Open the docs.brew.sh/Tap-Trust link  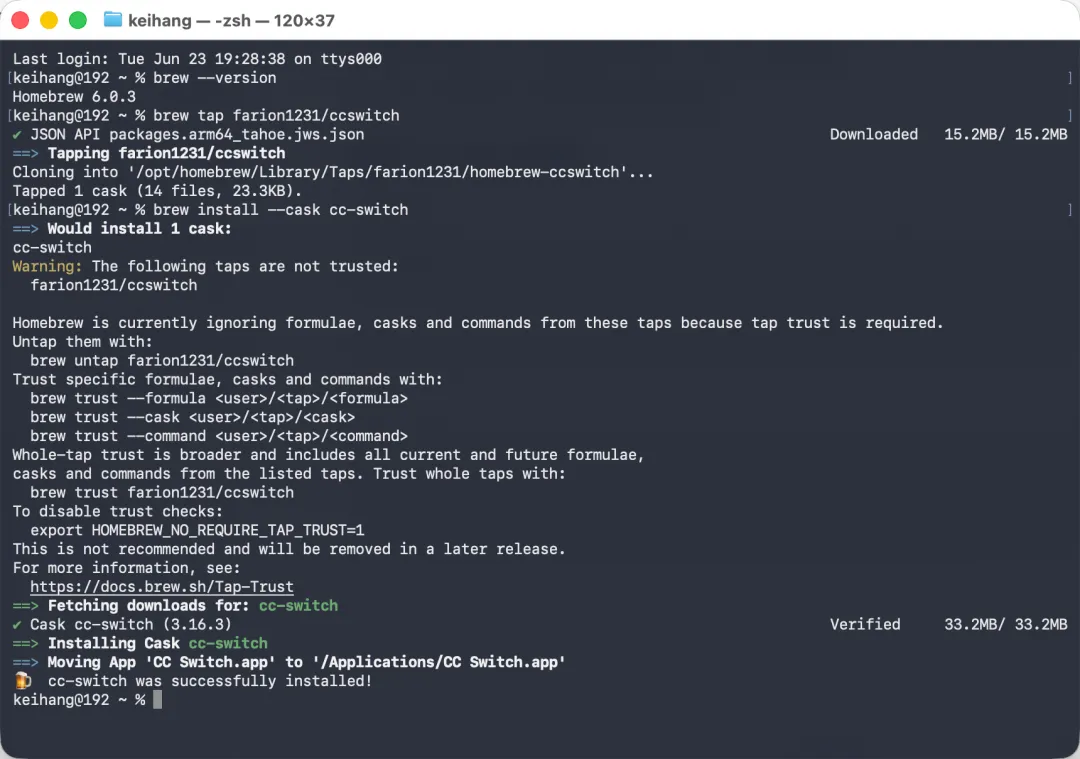tap(162, 587)
